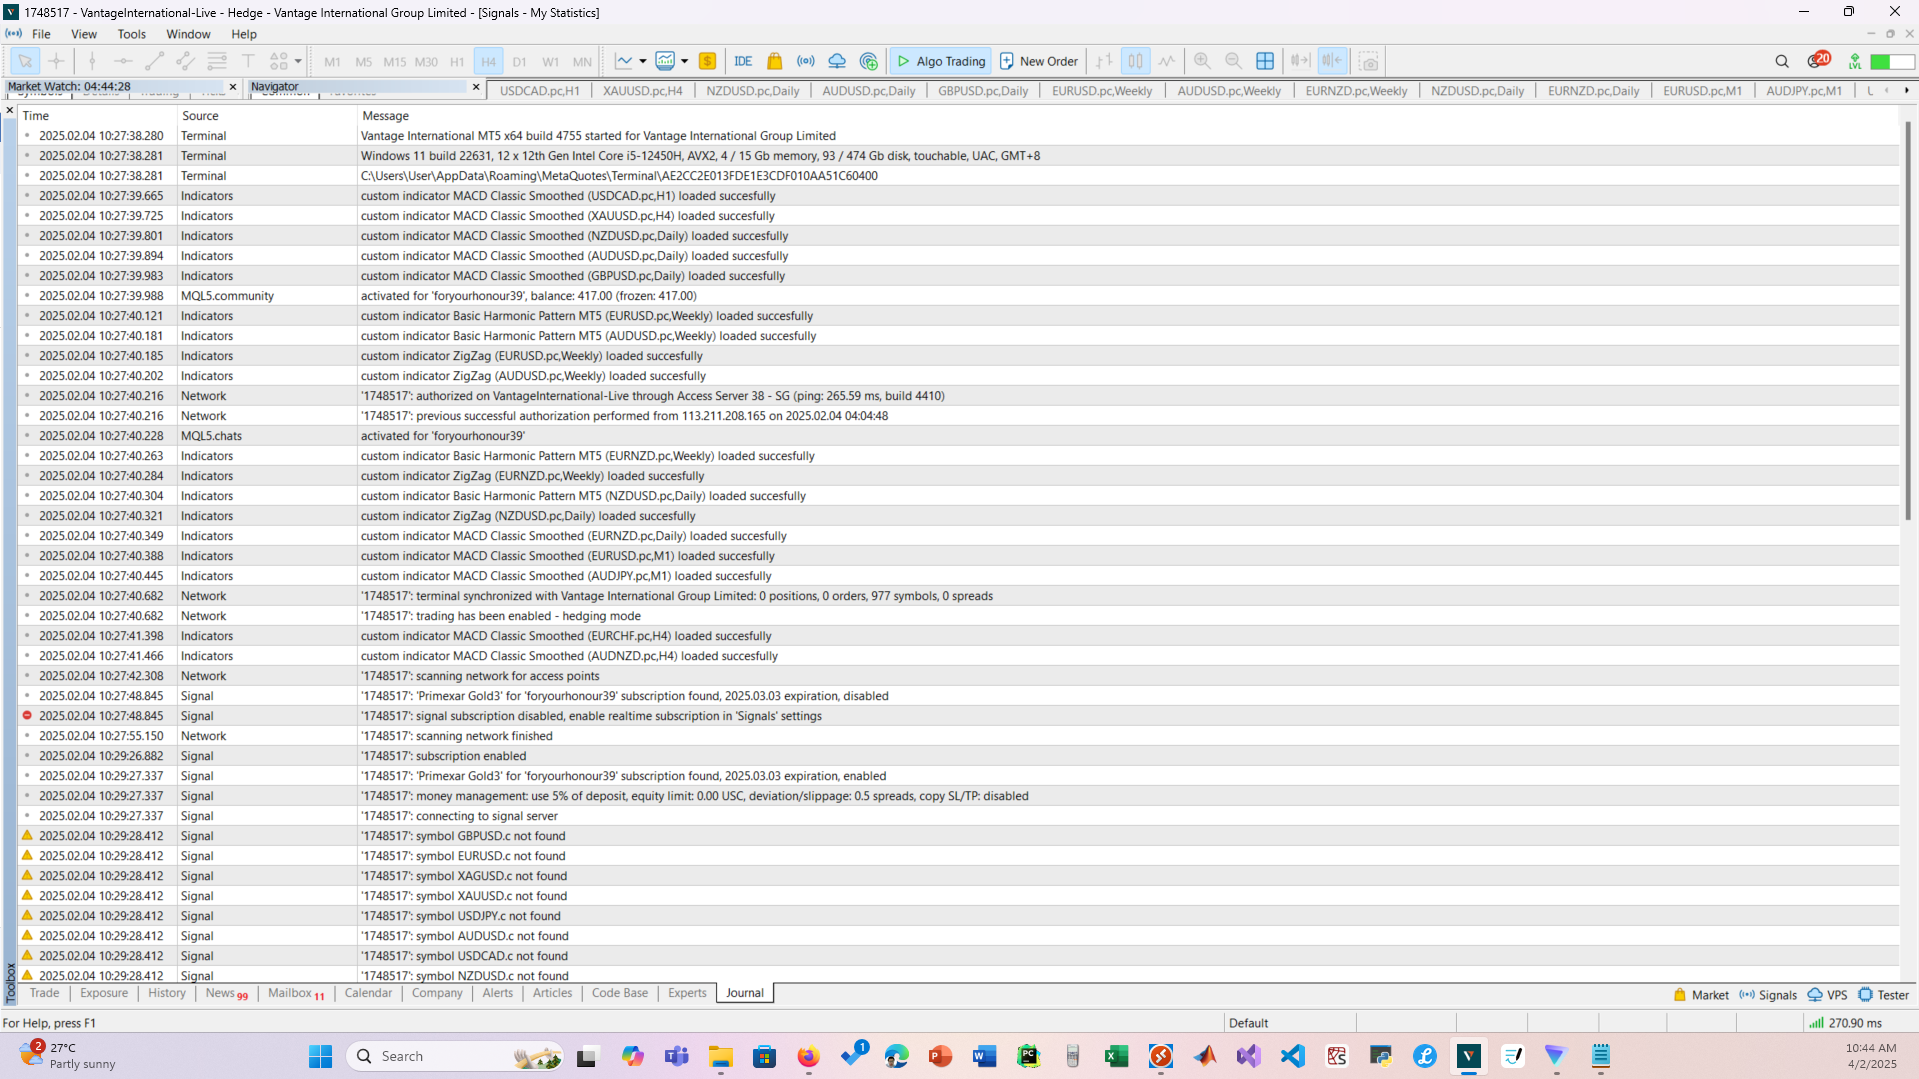Select the cursor arrow tool
This screenshot has height=1079, width=1919.
25,61
